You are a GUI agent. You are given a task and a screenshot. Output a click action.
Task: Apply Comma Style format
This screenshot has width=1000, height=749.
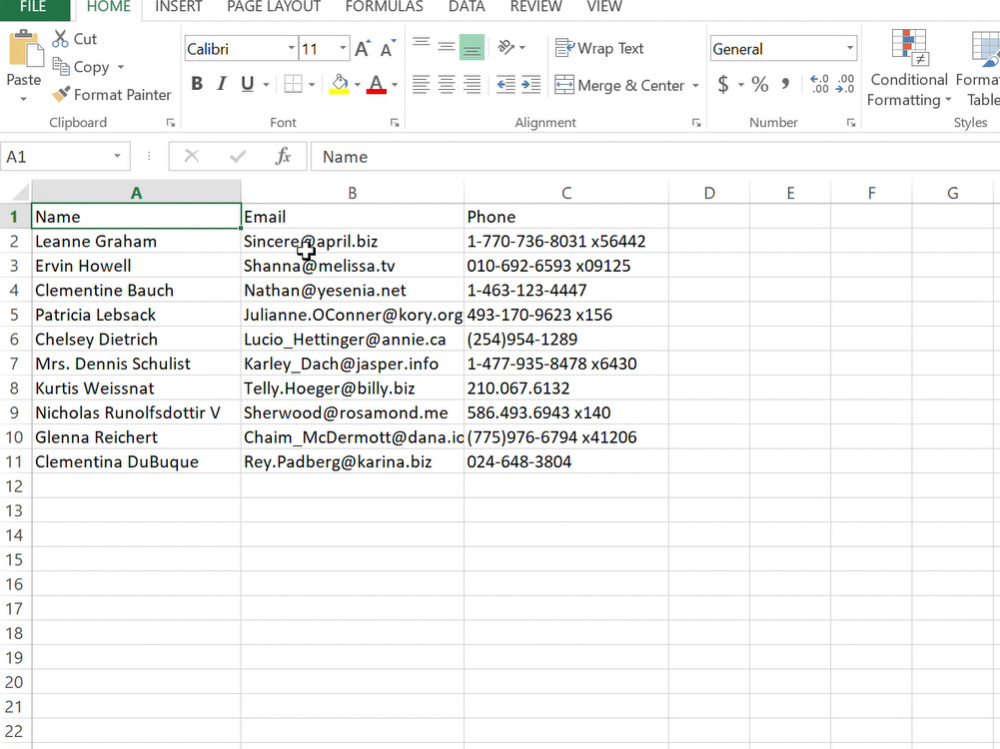tap(786, 84)
